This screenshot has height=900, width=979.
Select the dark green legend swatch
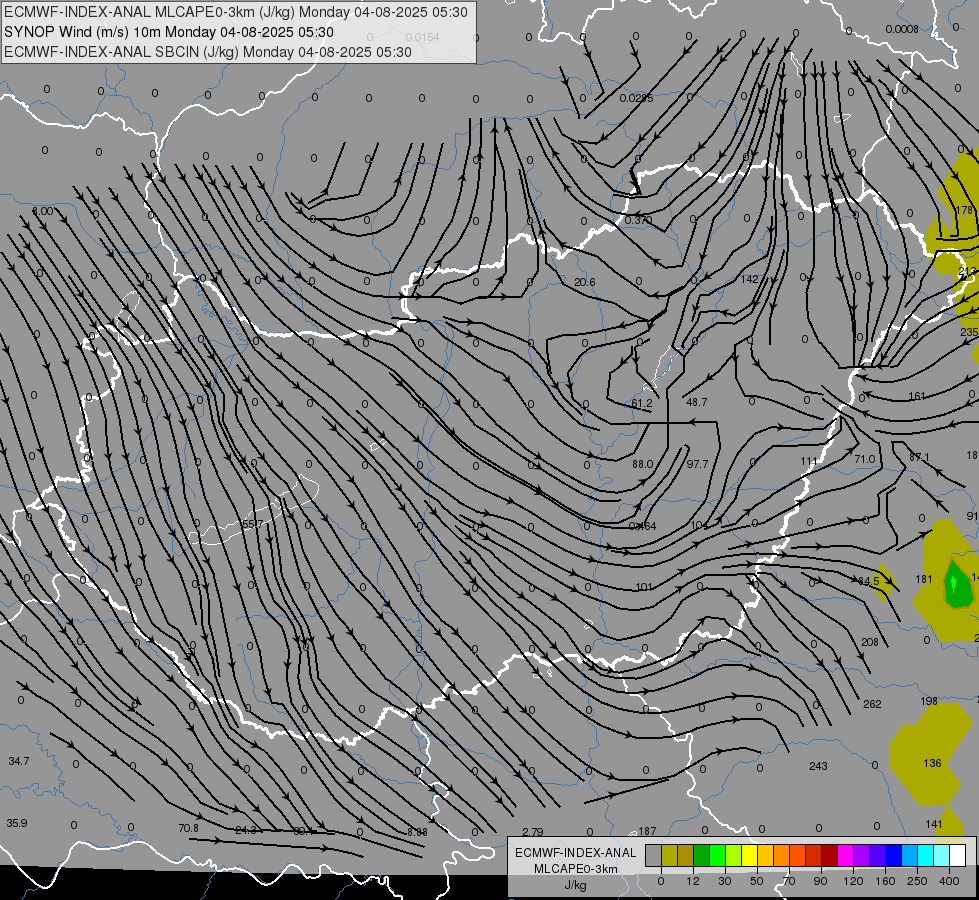coord(701,855)
